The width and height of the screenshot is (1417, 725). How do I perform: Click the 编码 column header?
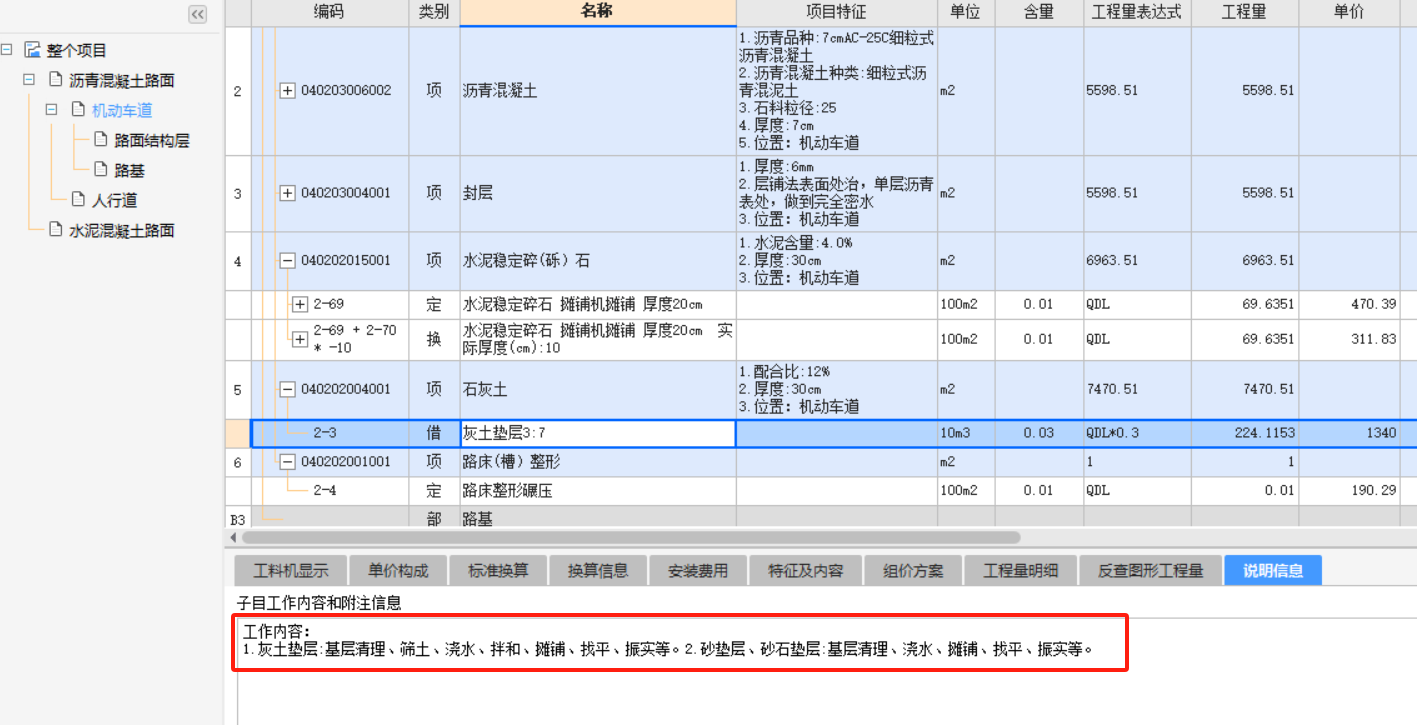(329, 12)
